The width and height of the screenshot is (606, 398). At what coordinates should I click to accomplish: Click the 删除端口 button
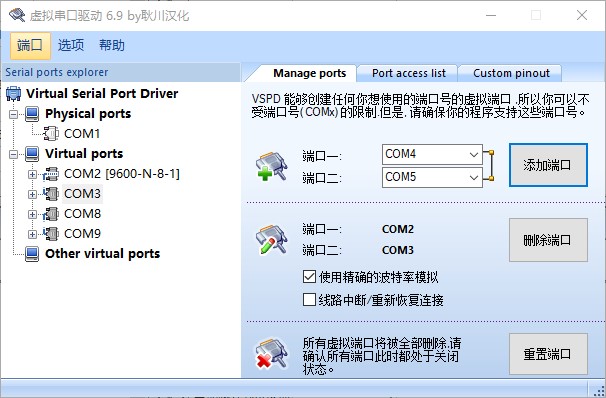point(548,240)
